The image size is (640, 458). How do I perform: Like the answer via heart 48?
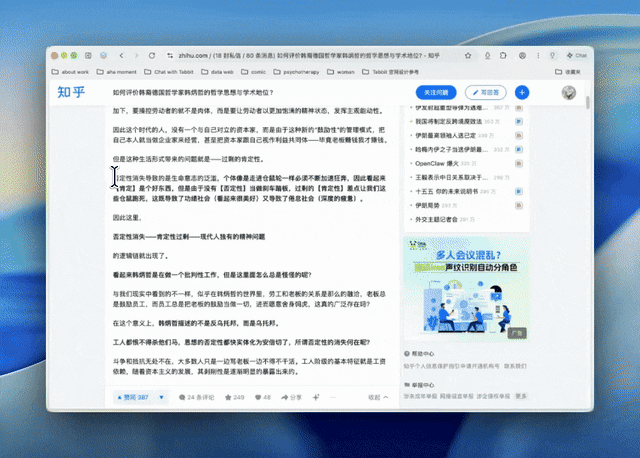pos(263,397)
